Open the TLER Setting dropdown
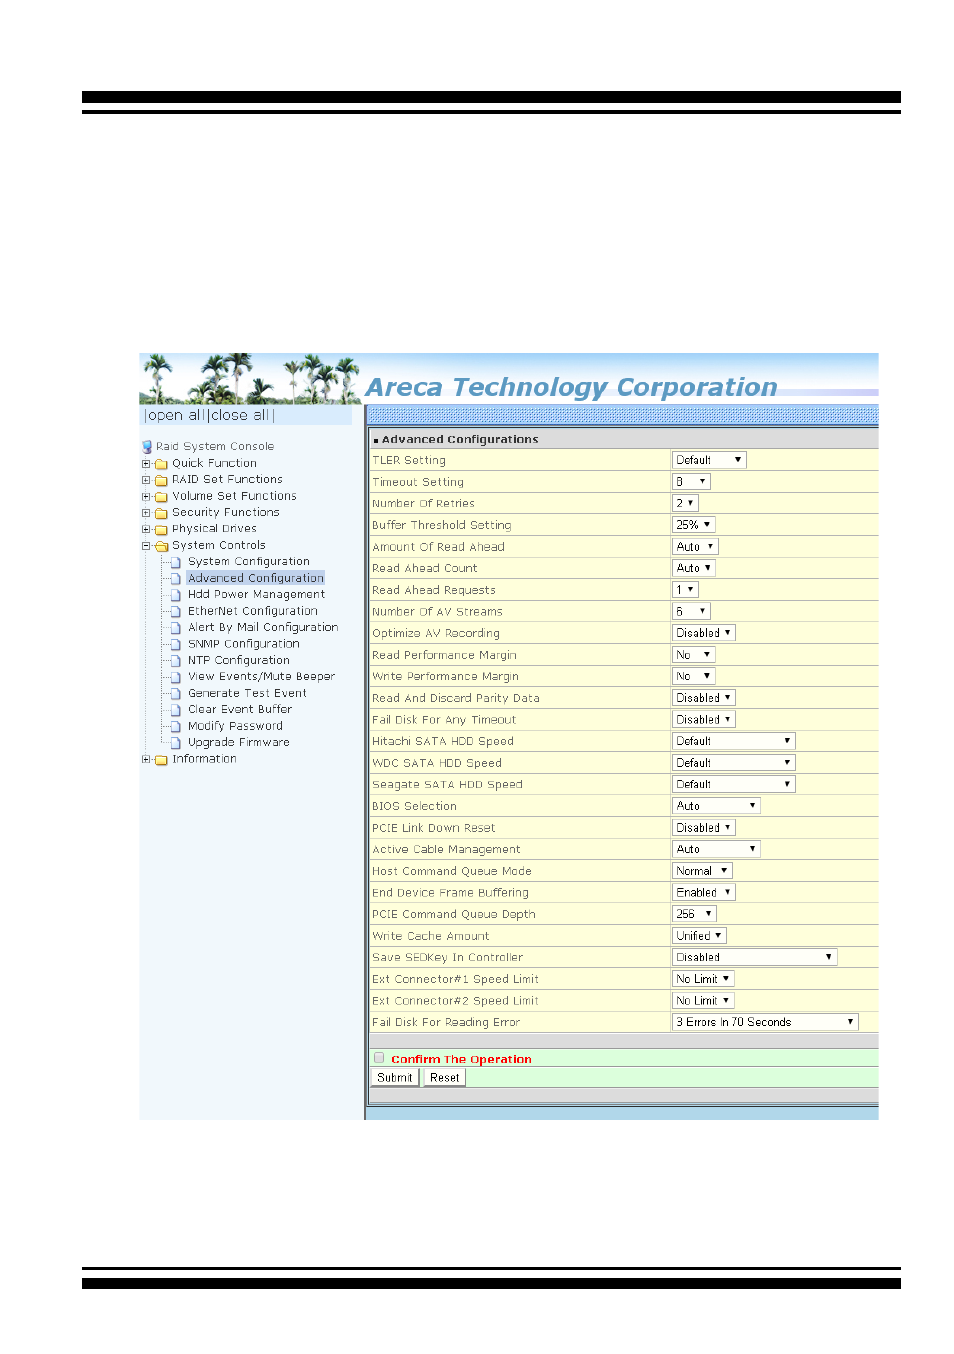The width and height of the screenshot is (954, 1354). tap(709, 461)
